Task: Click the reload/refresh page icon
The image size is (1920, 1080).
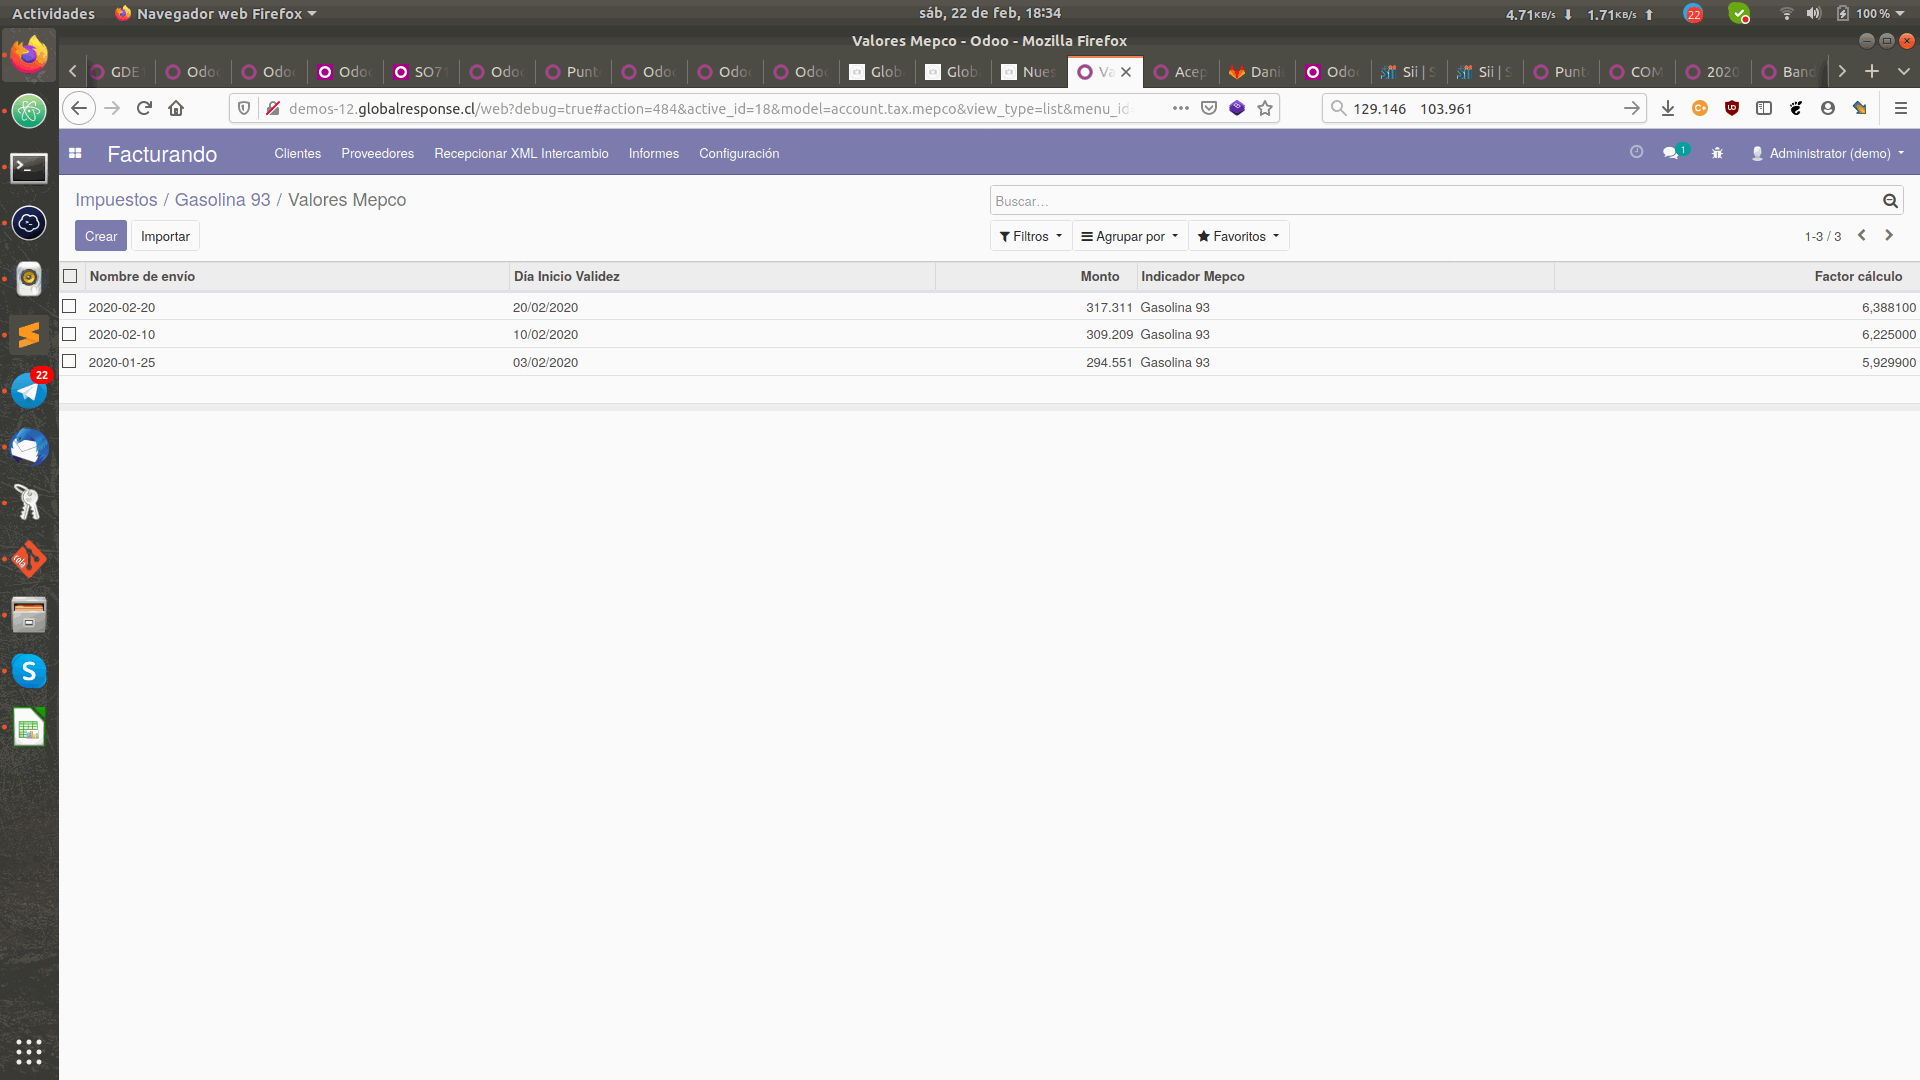Action: pos(145,108)
